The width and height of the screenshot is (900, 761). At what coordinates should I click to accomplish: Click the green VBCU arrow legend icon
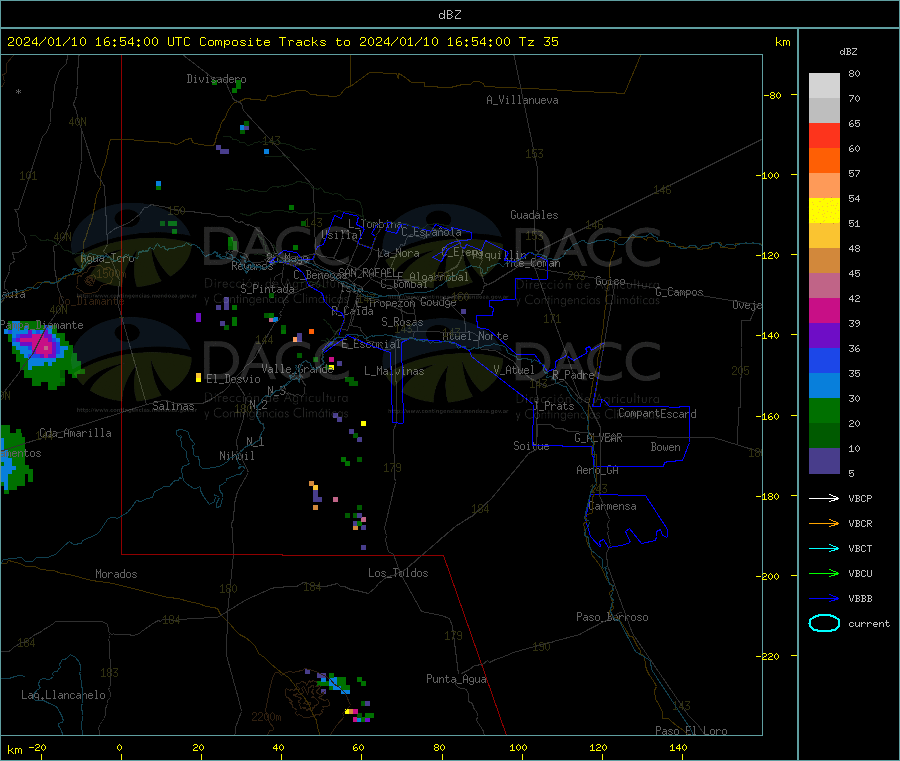pyautogui.click(x=824, y=573)
